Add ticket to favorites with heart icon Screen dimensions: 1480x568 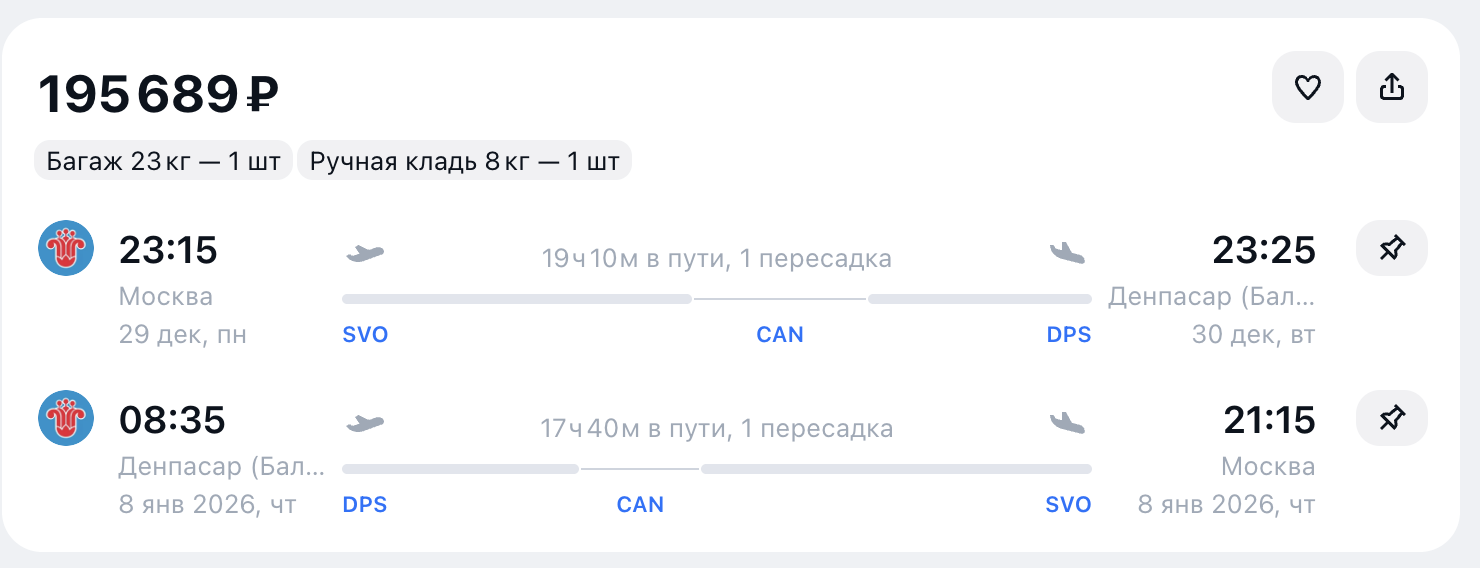coord(1307,88)
